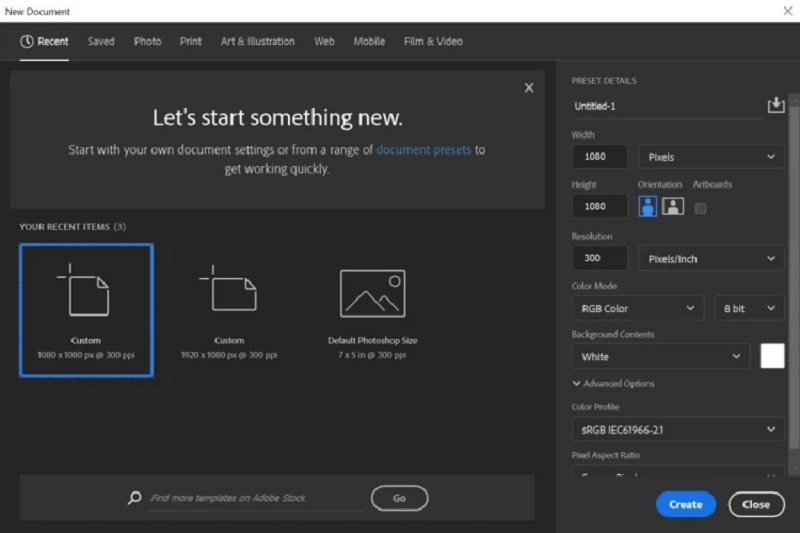Click the magnifier icon in Adobe Stock search
The width and height of the screenshot is (800, 533).
[135, 498]
